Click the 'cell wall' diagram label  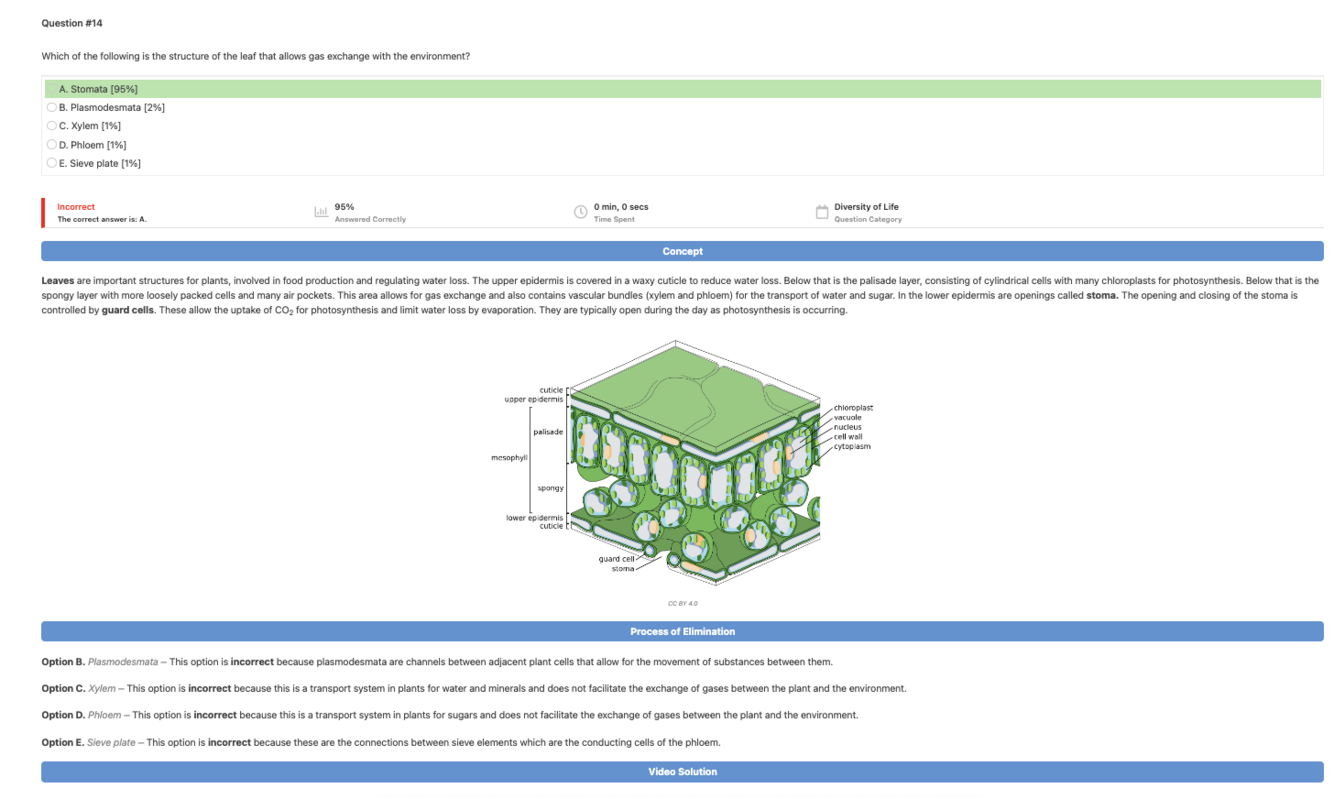tap(848, 437)
